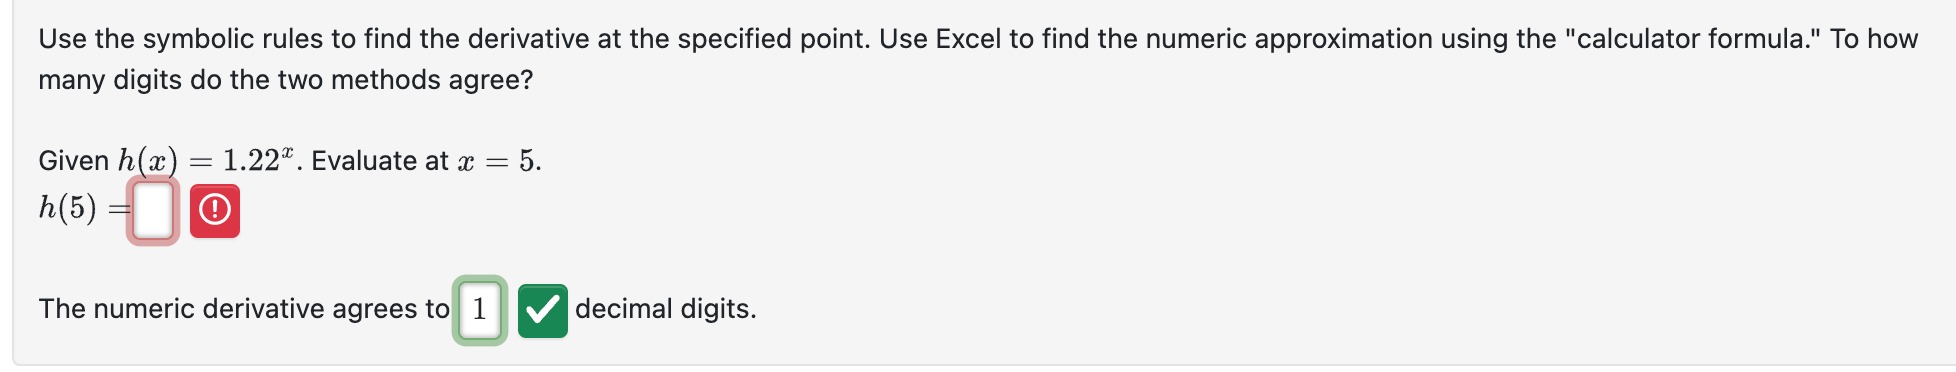Click the h(5) = label
This screenshot has height=372, width=1956.
click(x=84, y=209)
